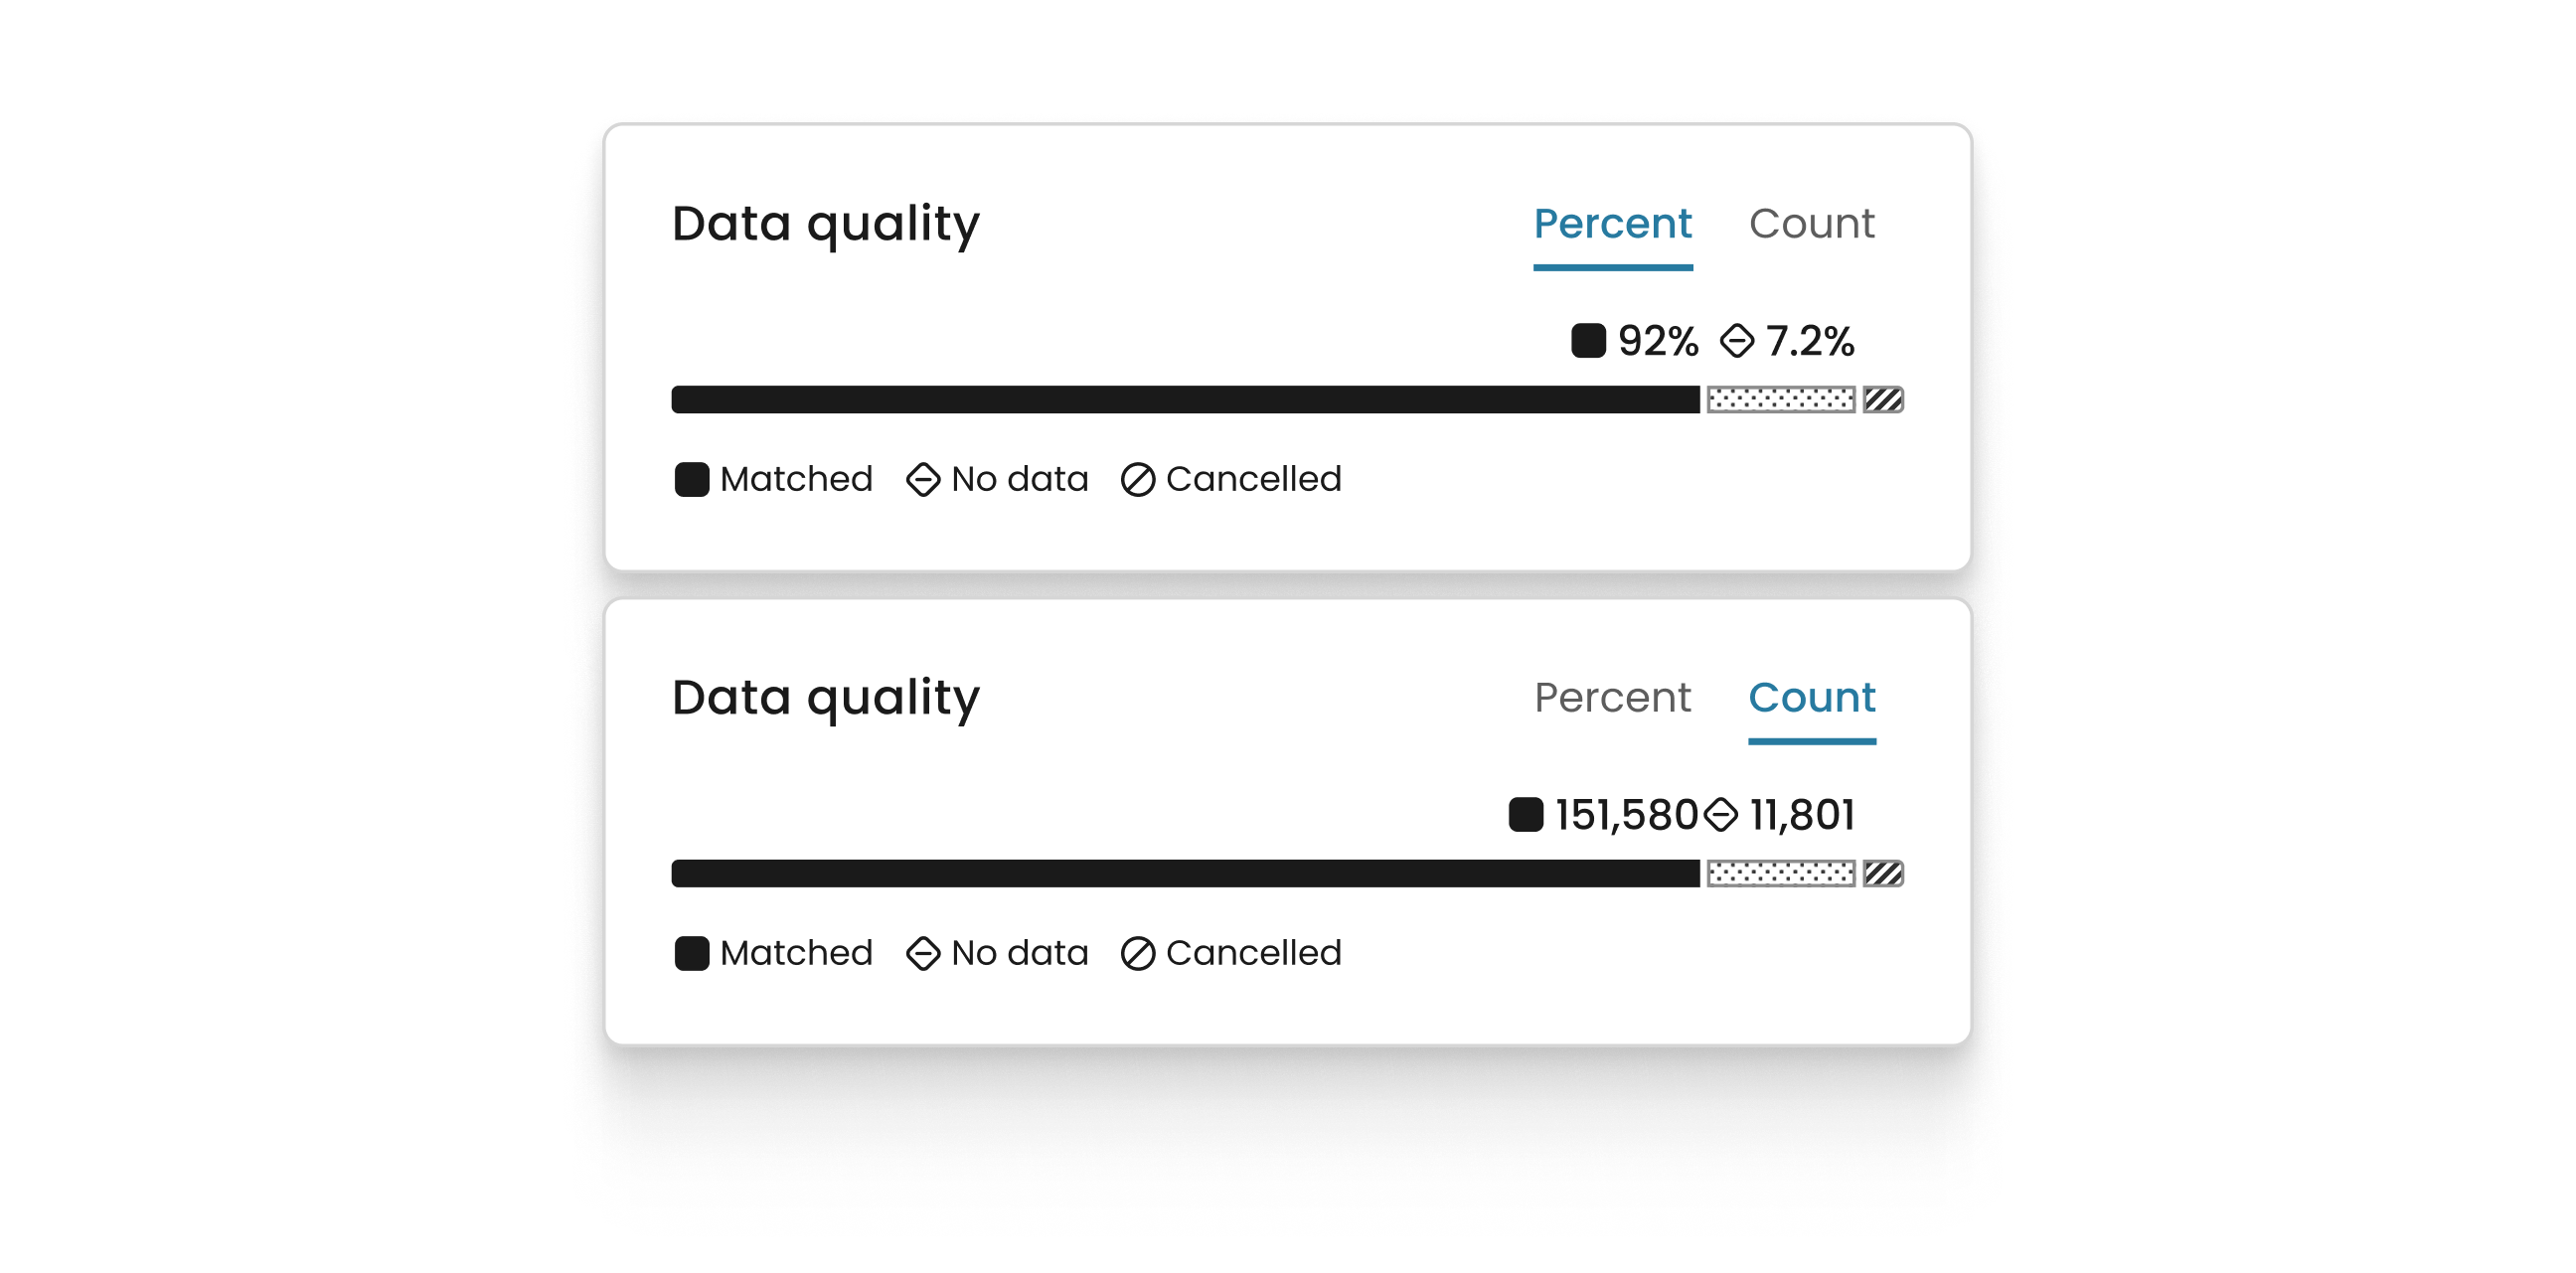Click the striped Cancelled bar segment in top card

coord(1882,400)
